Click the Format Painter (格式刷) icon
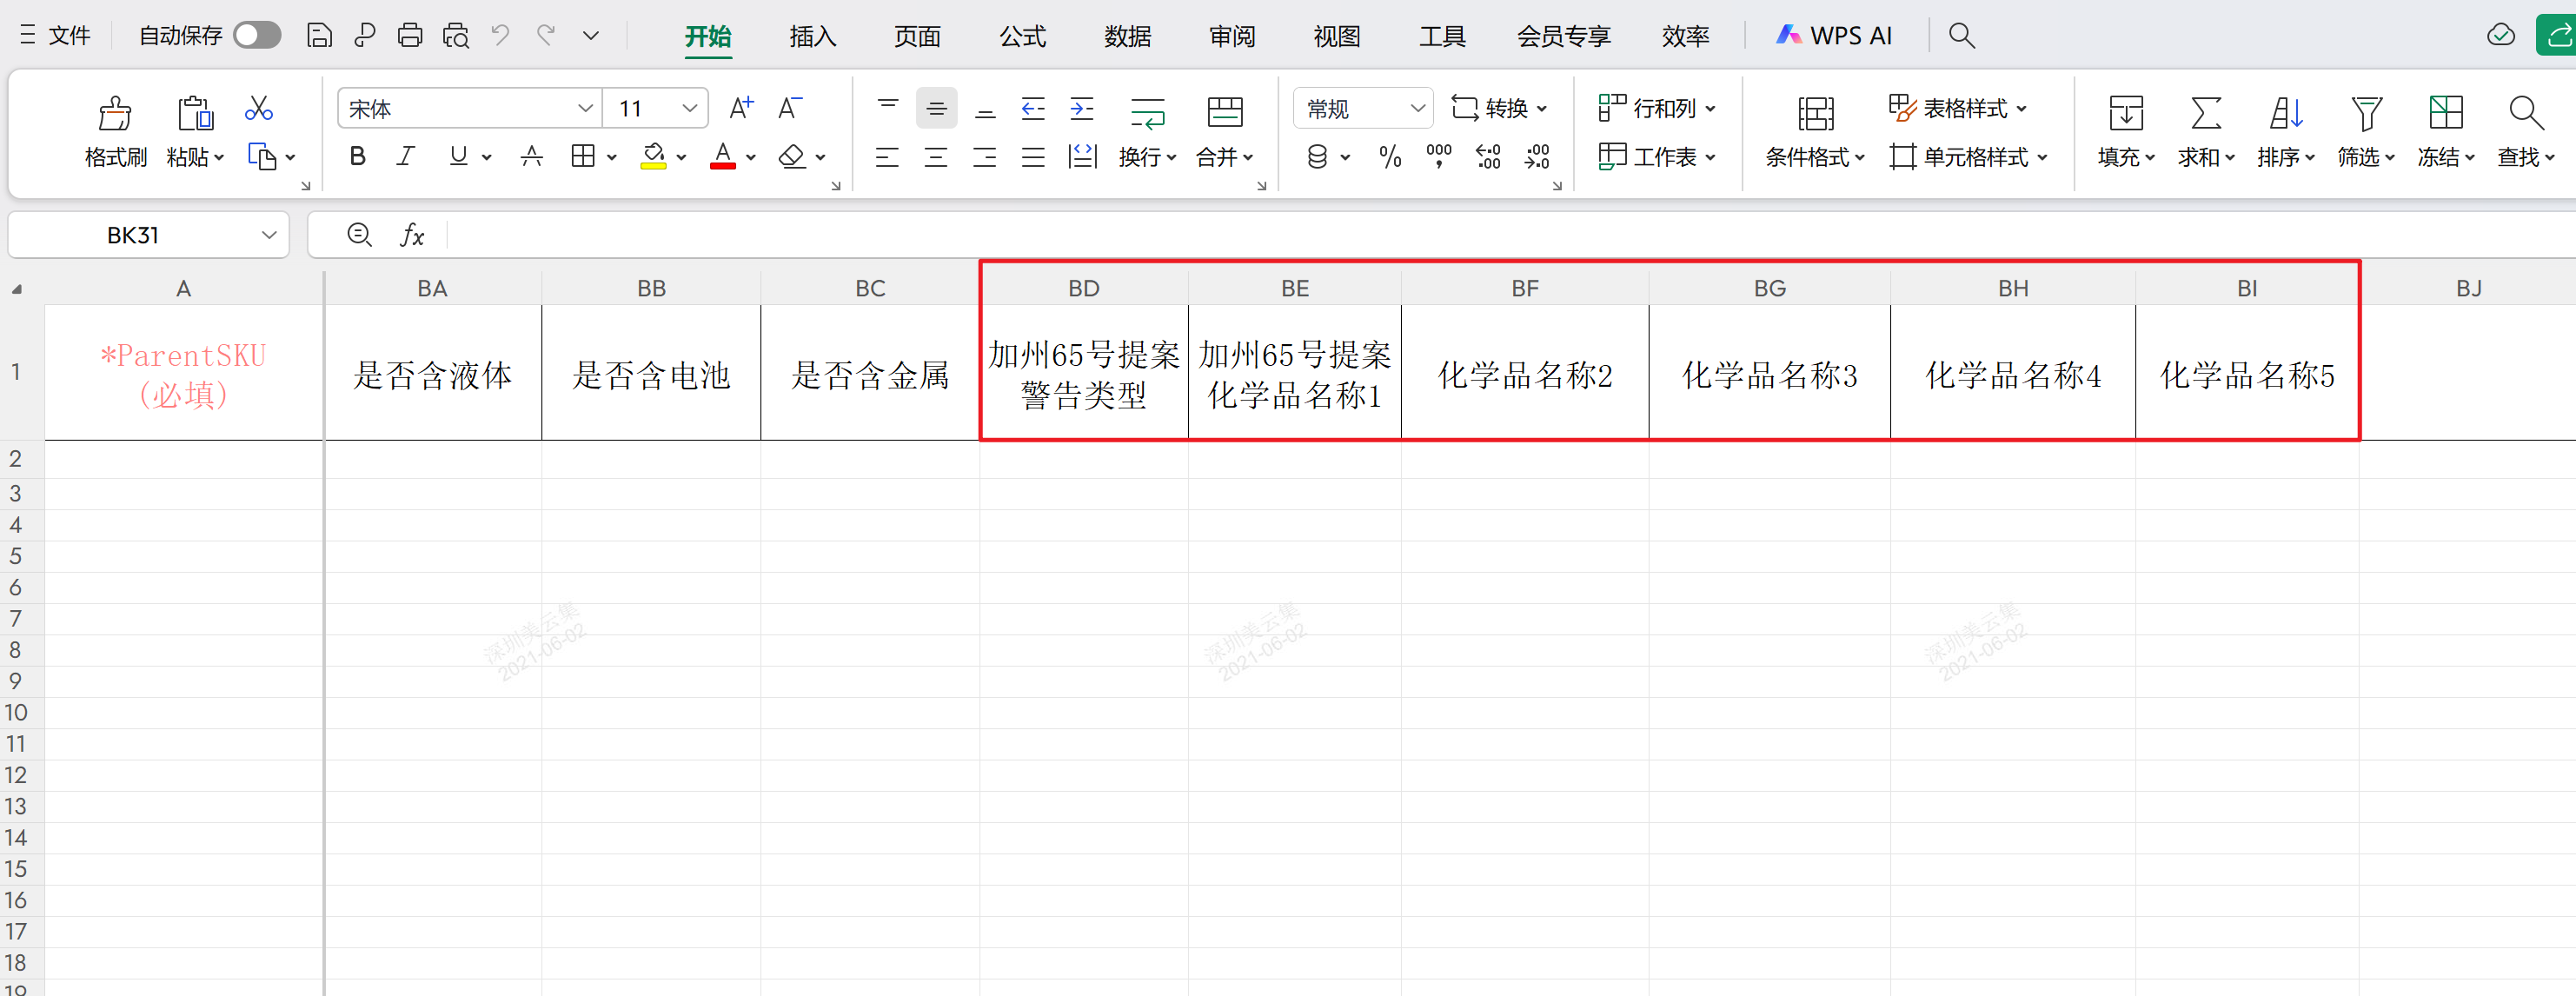The width and height of the screenshot is (2576, 996). [x=115, y=114]
